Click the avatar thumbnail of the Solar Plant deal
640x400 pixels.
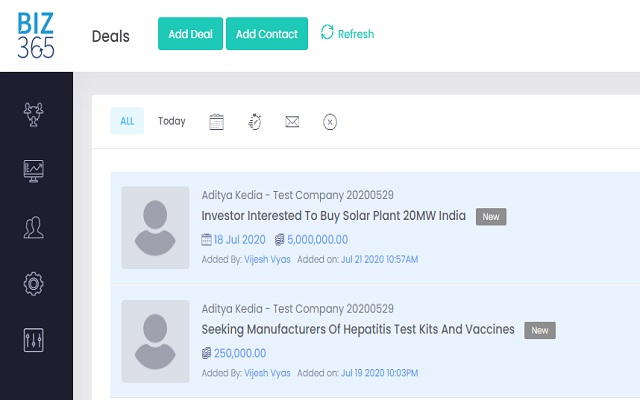(156, 227)
